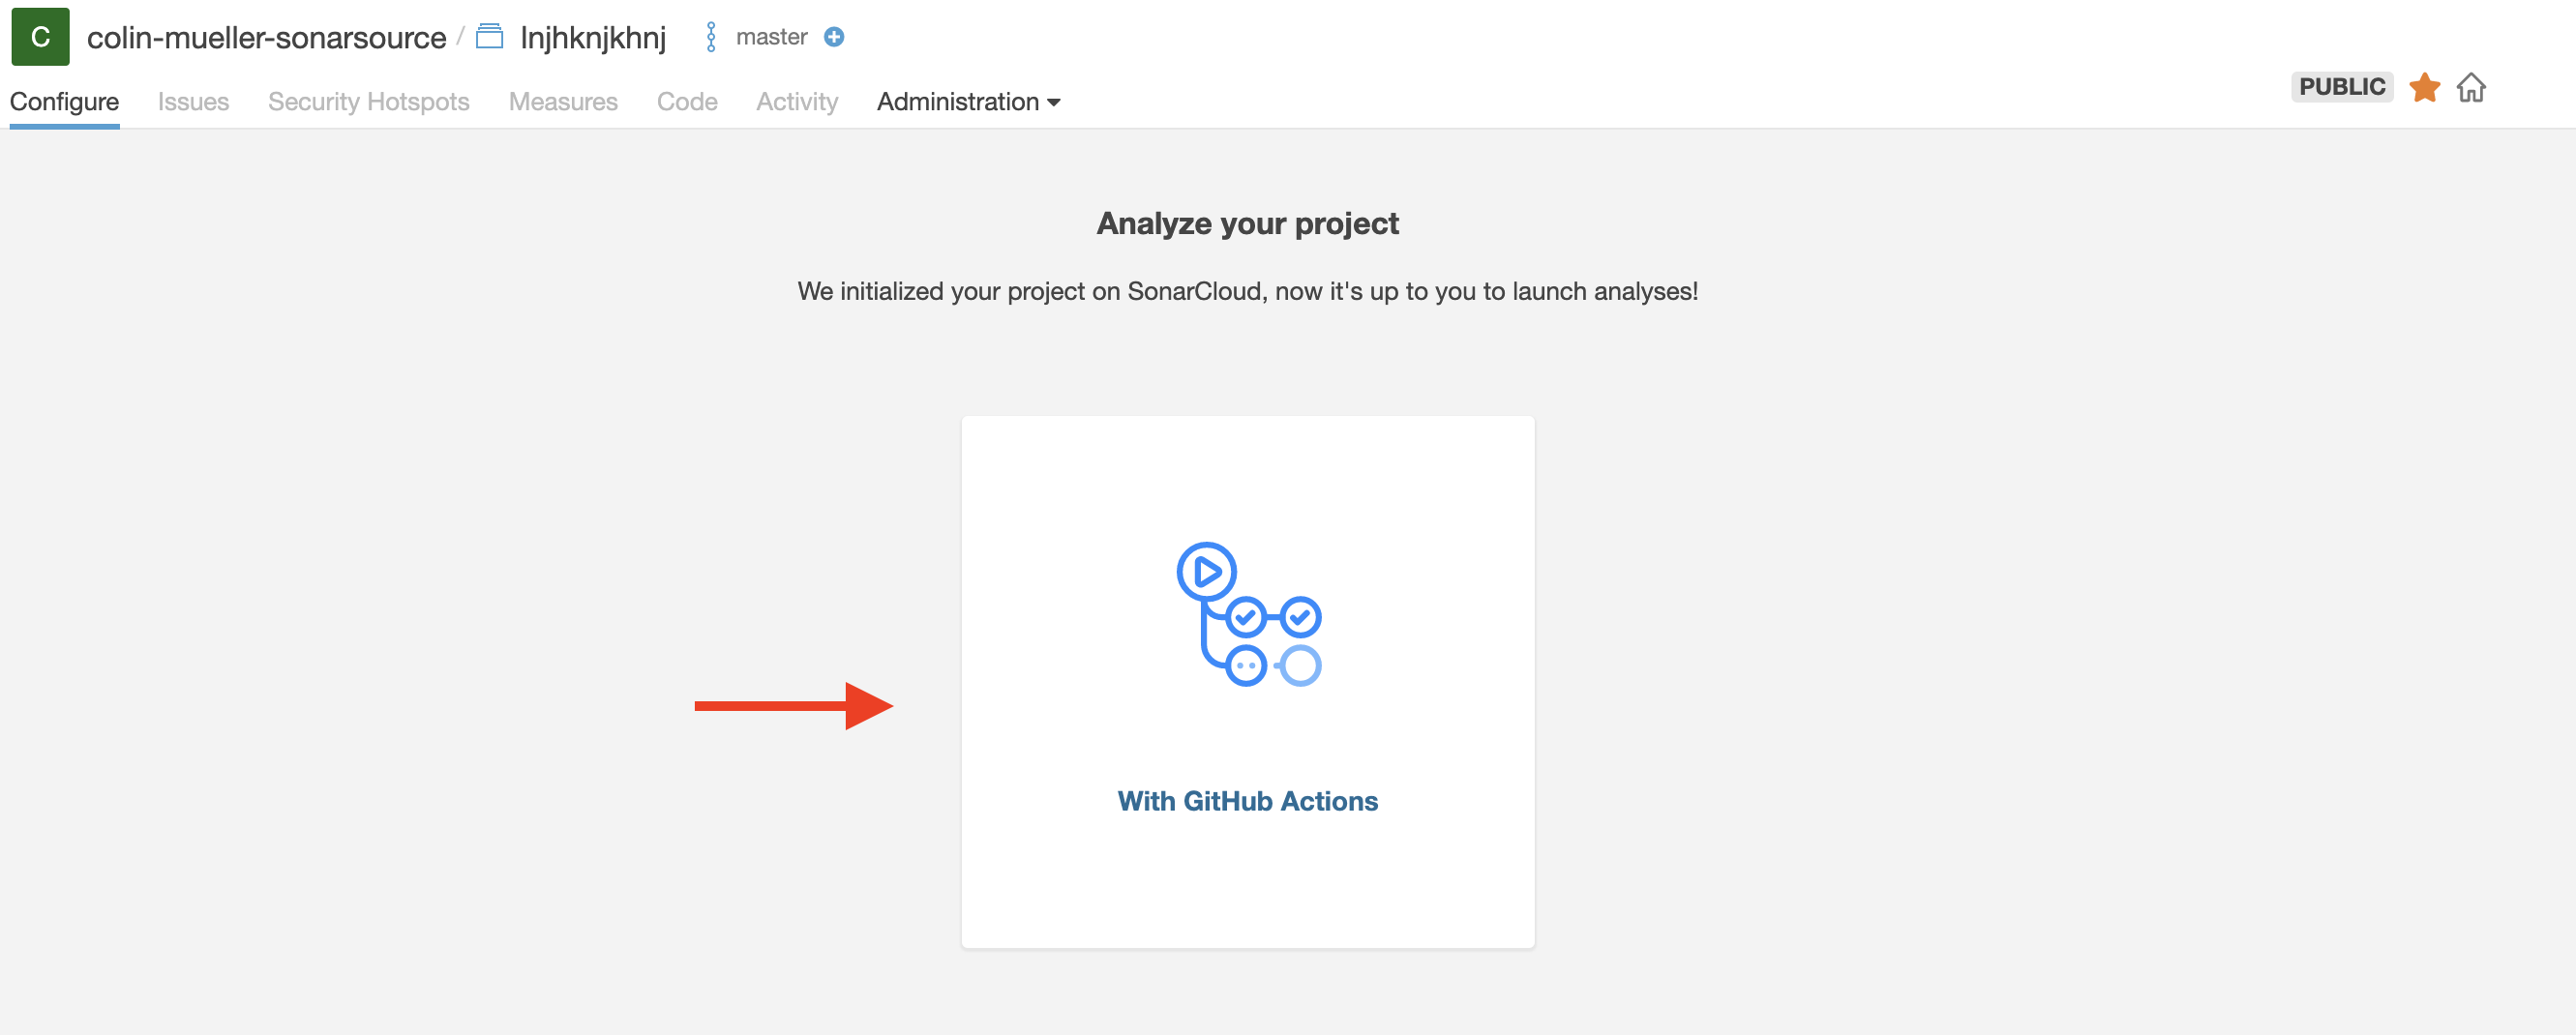Image resolution: width=2576 pixels, height=1035 pixels.
Task: Open the Administration menu label
Action: click(958, 102)
